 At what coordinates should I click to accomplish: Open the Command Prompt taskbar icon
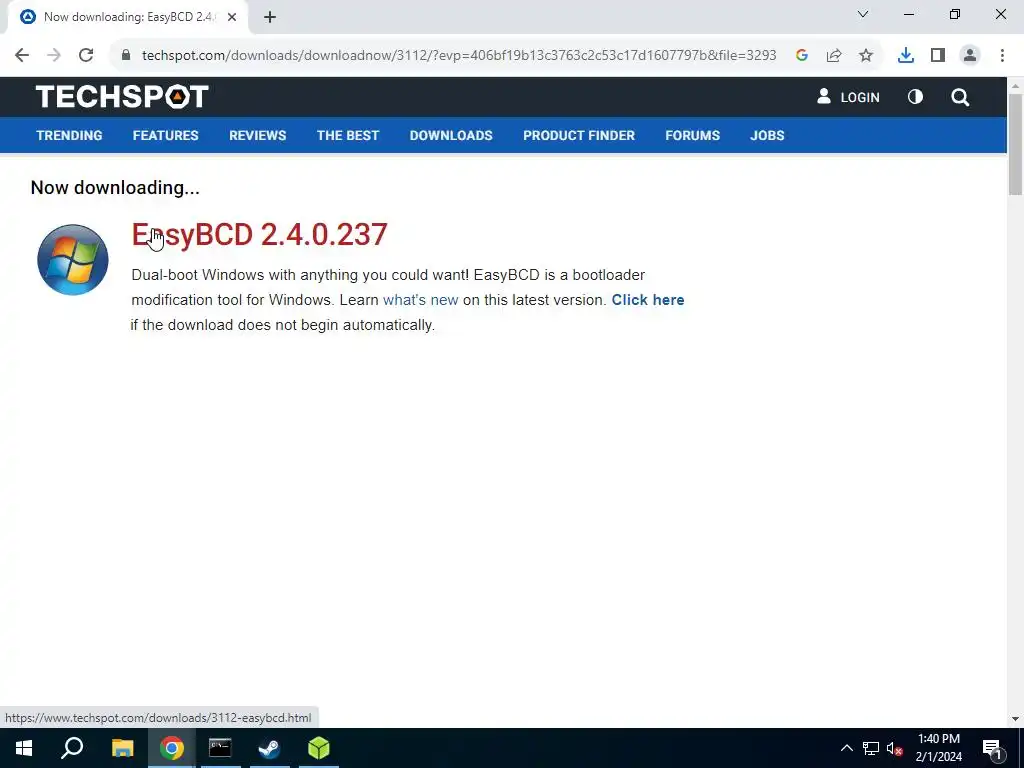pos(220,748)
